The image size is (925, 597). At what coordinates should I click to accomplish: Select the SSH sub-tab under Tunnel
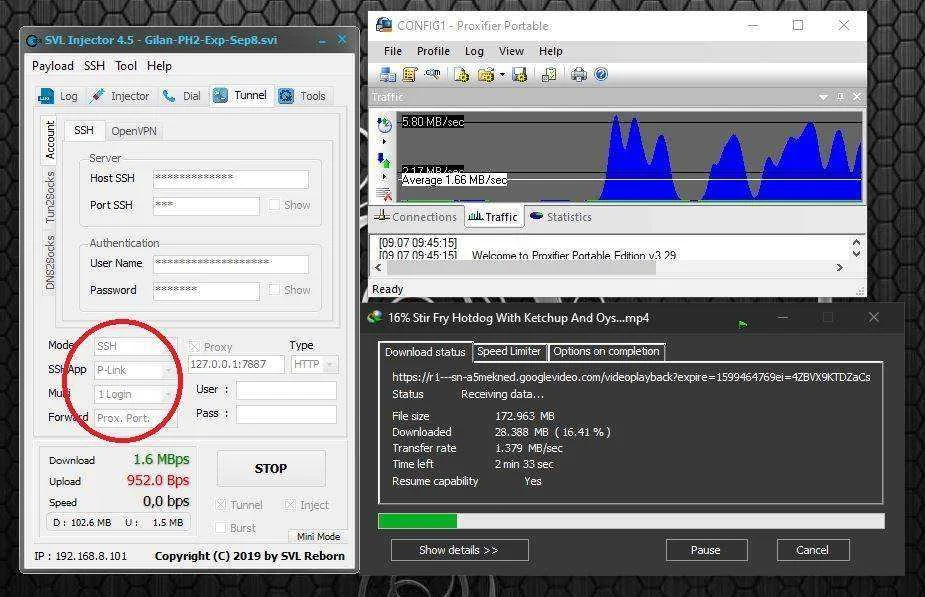(84, 130)
